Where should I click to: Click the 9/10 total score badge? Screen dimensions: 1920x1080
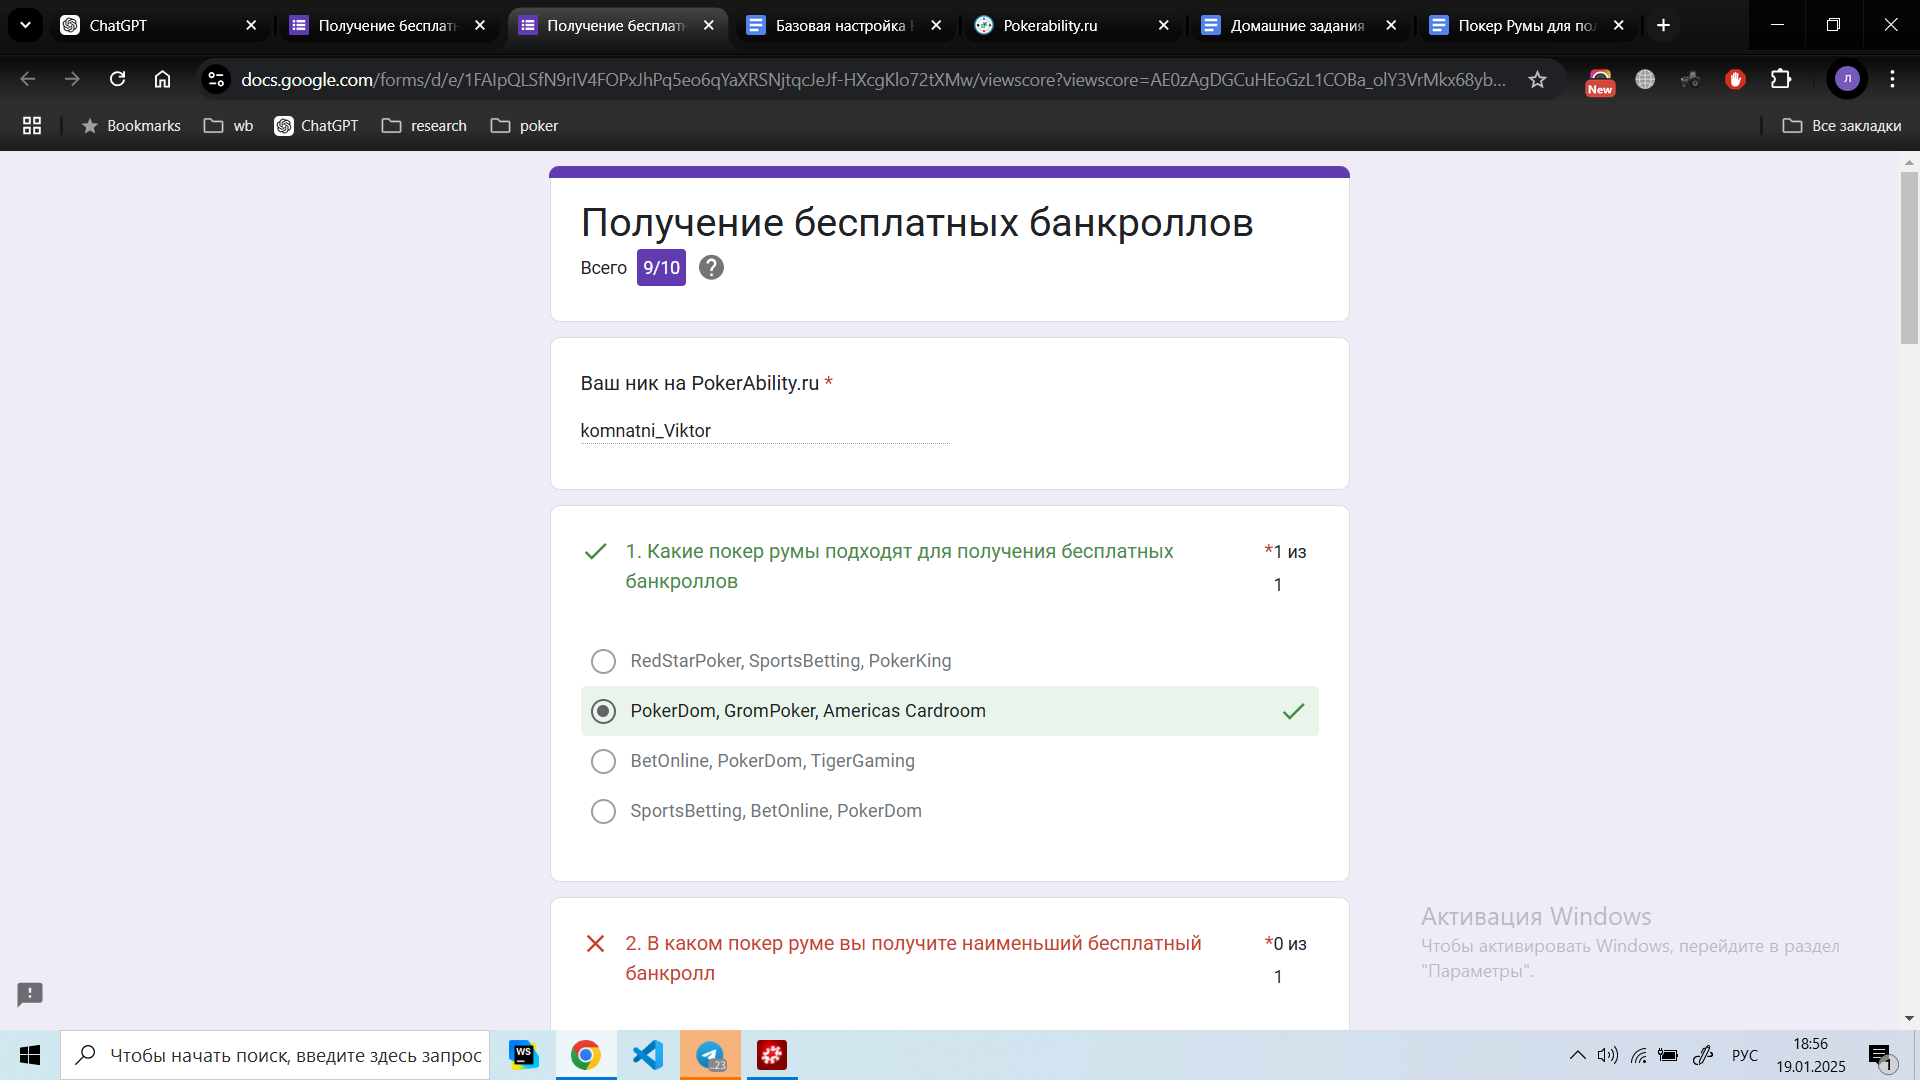point(661,267)
